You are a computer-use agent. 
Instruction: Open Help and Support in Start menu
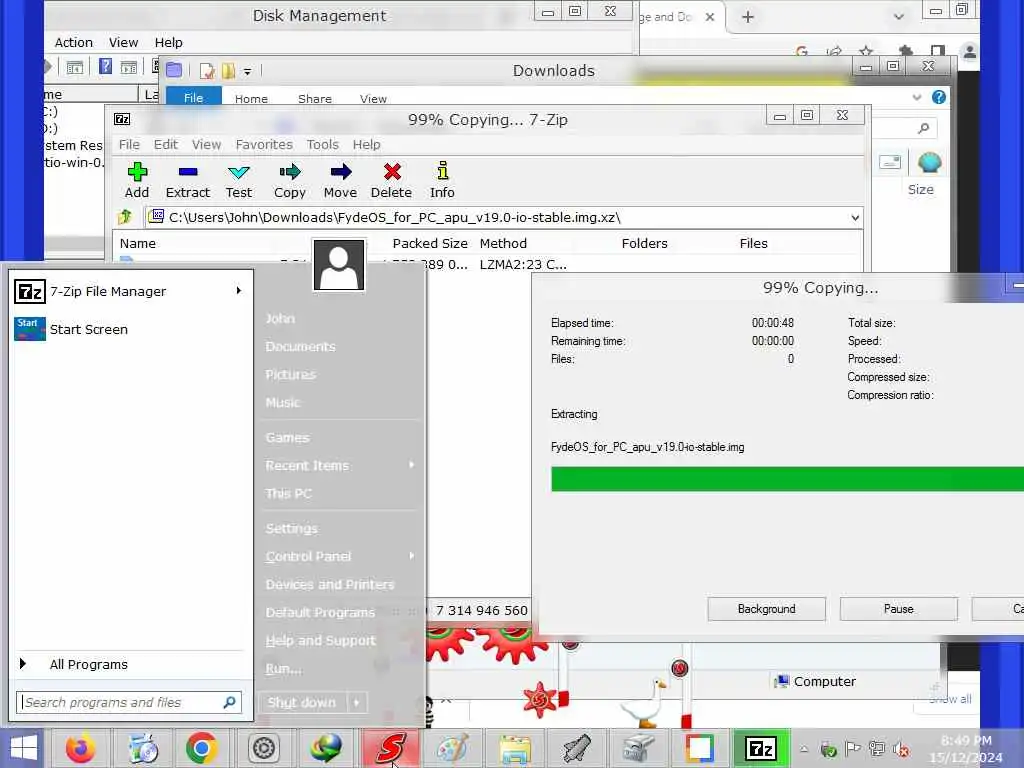321,640
